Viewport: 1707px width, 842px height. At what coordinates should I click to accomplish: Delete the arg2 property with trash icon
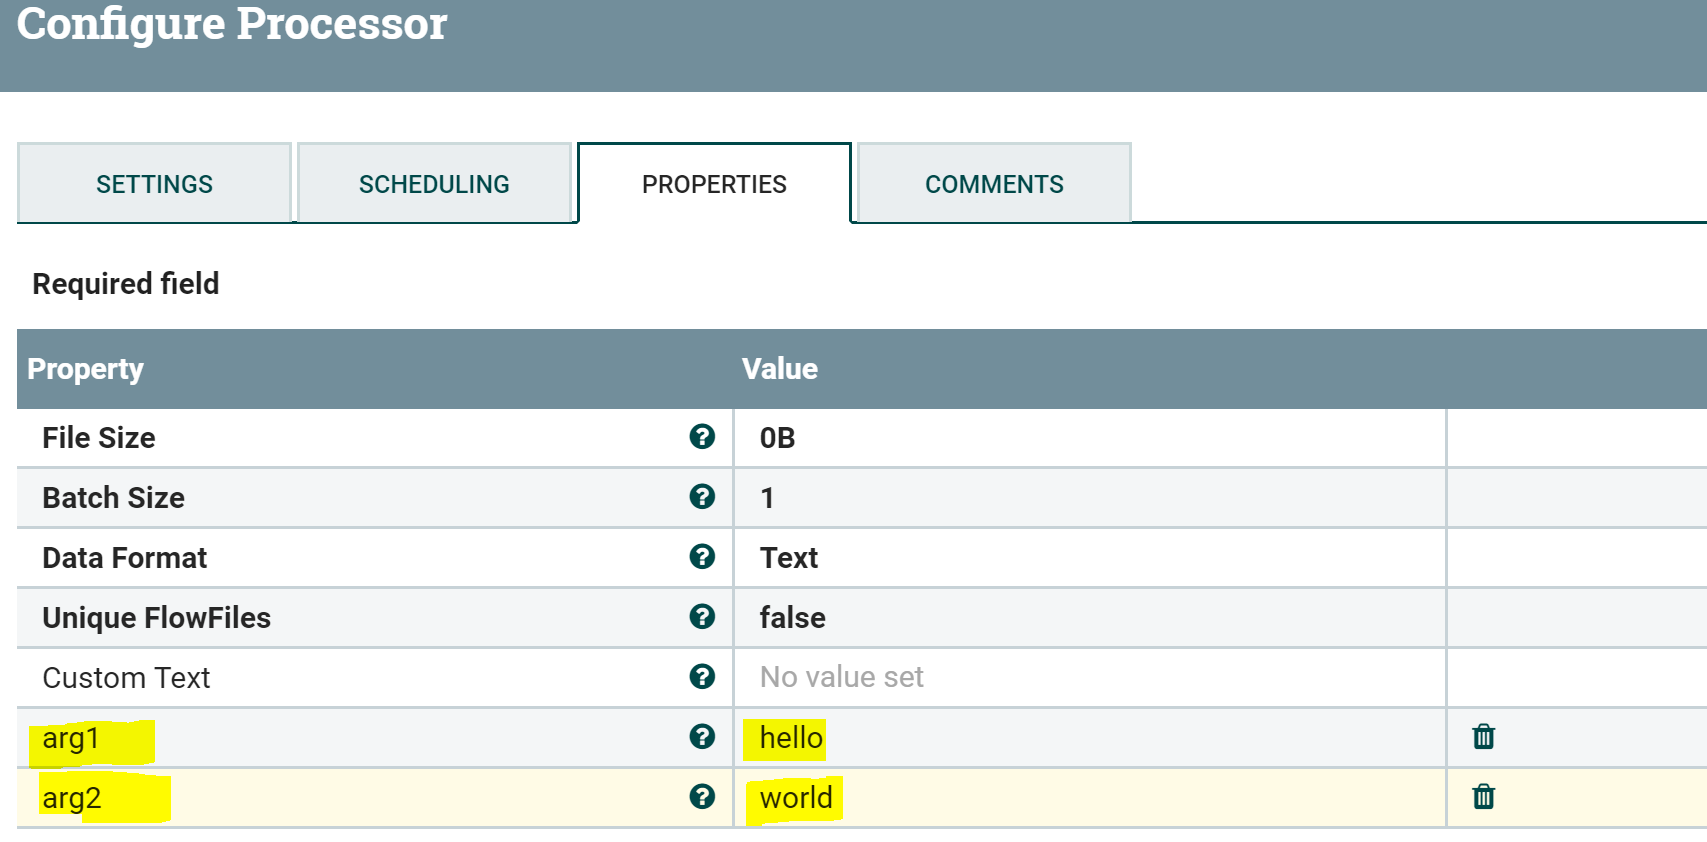(x=1483, y=797)
